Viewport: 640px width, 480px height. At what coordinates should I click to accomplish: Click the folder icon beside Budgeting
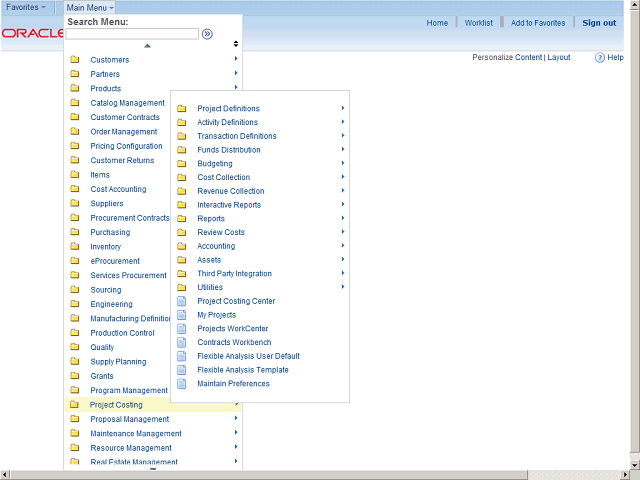(181, 164)
